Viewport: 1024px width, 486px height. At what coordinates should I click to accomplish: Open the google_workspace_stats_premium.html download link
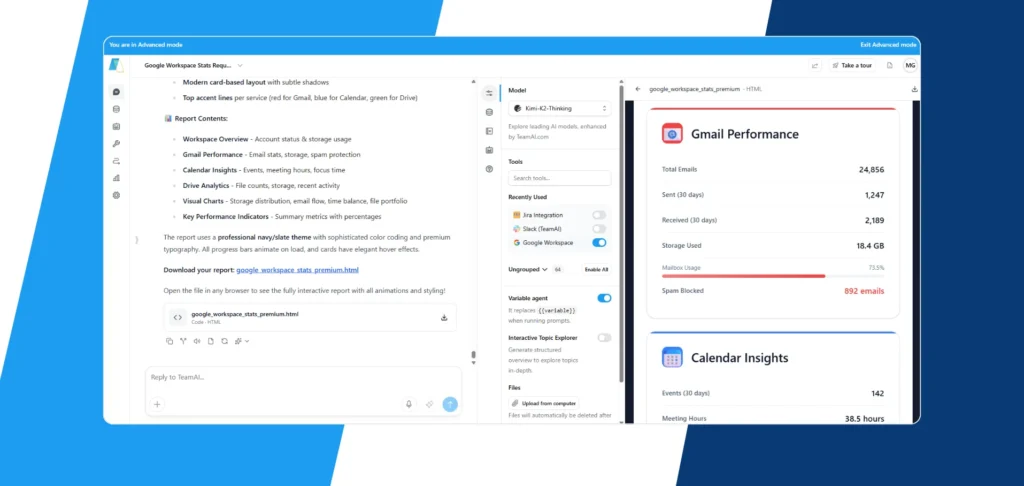297,270
